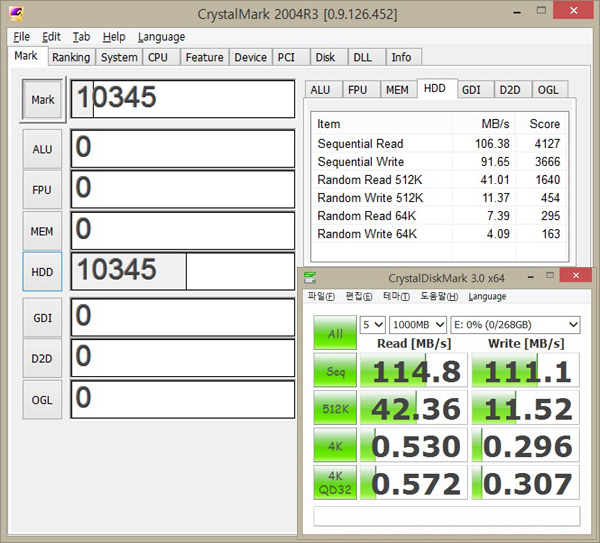Run the Seq disk test

tap(334, 372)
